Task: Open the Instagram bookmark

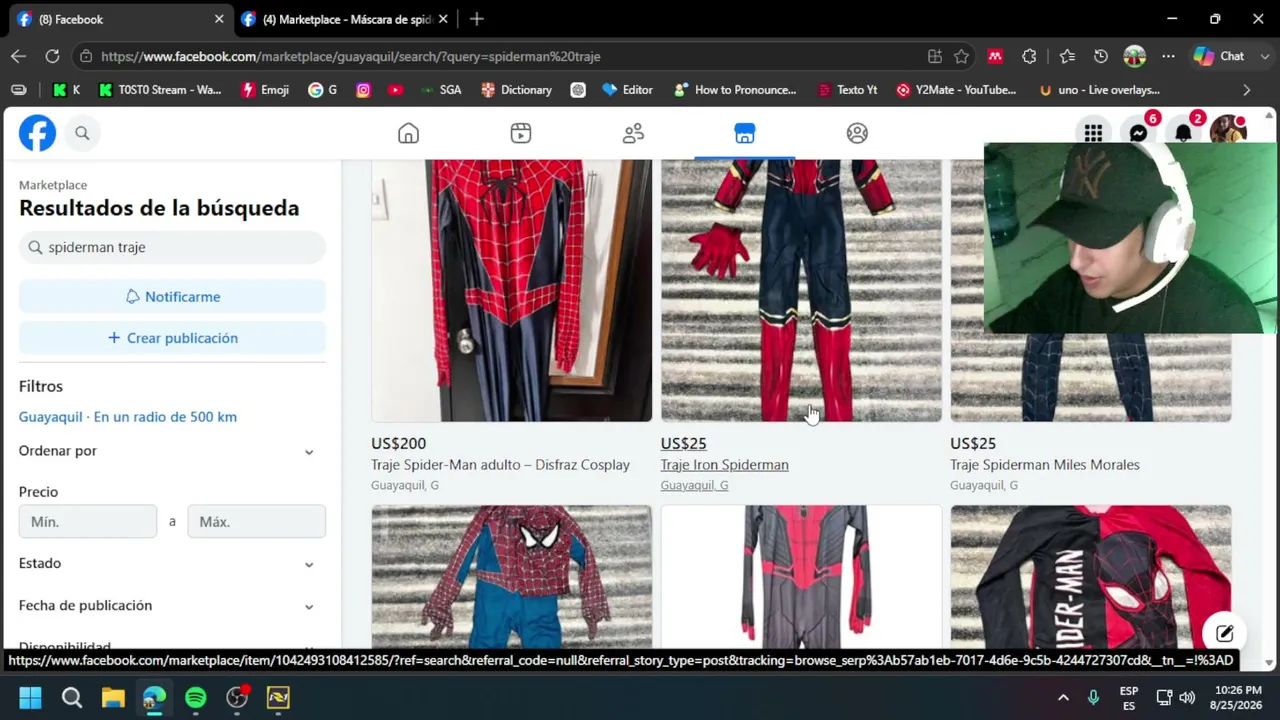Action: click(363, 90)
